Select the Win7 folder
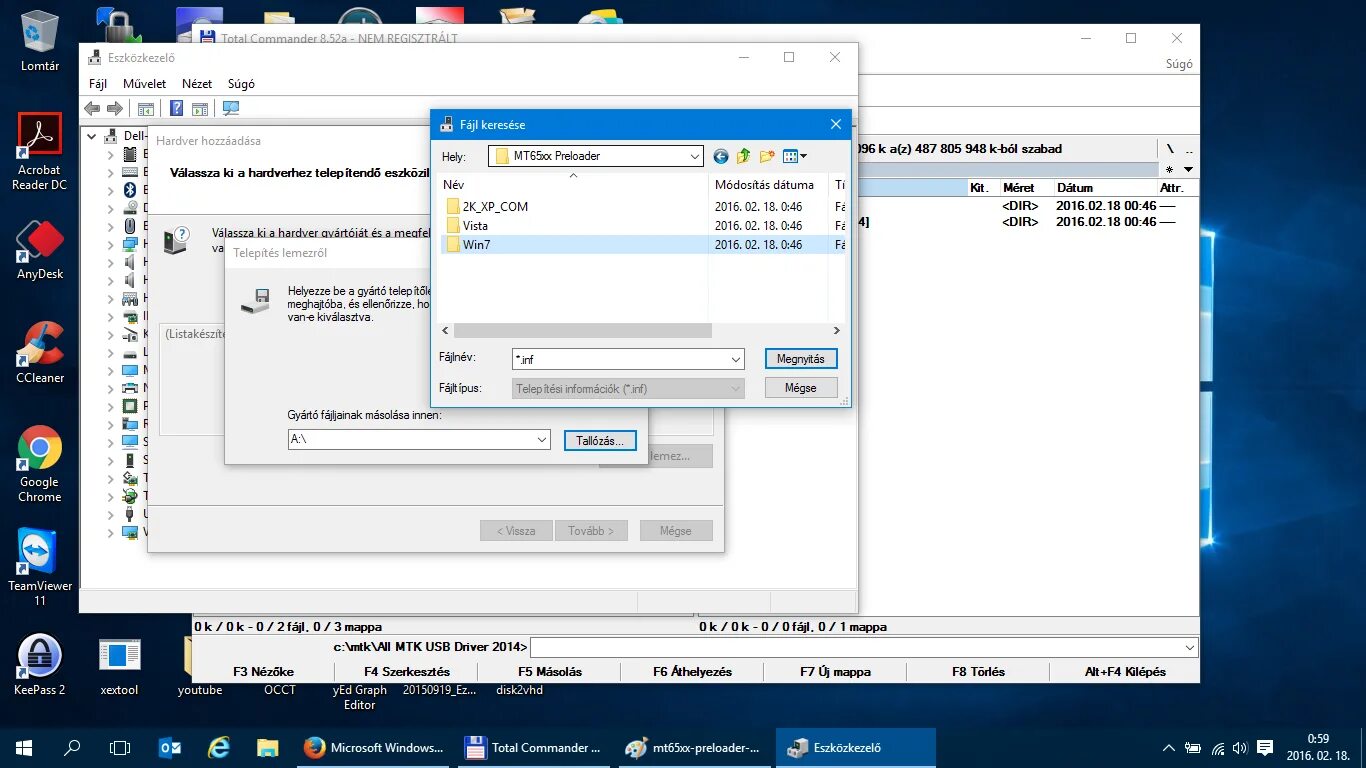 pyautogui.click(x=476, y=244)
